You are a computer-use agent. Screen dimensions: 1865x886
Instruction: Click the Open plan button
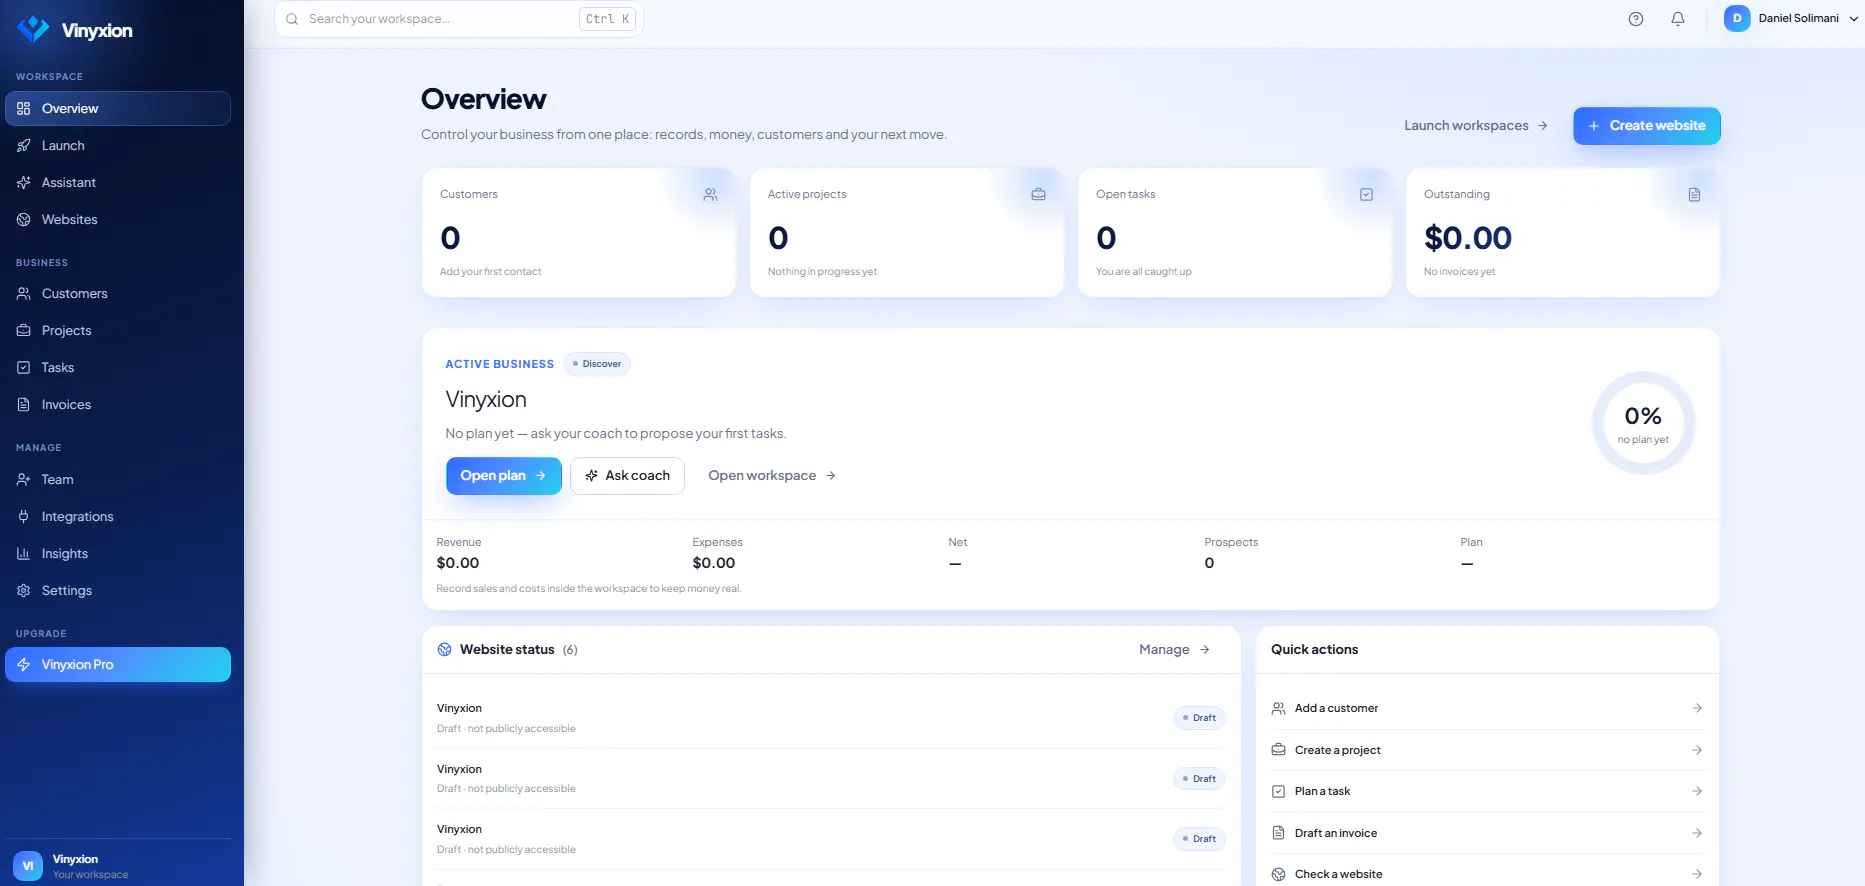pos(504,476)
